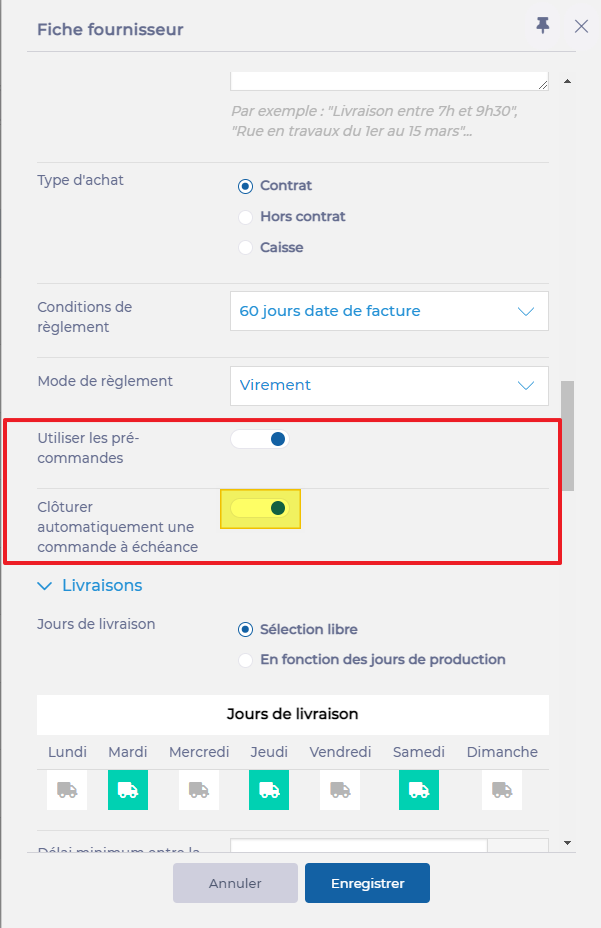Screen dimensions: 601x928
Task: Toggle Mercredi delivery truck icon
Action: [198, 790]
